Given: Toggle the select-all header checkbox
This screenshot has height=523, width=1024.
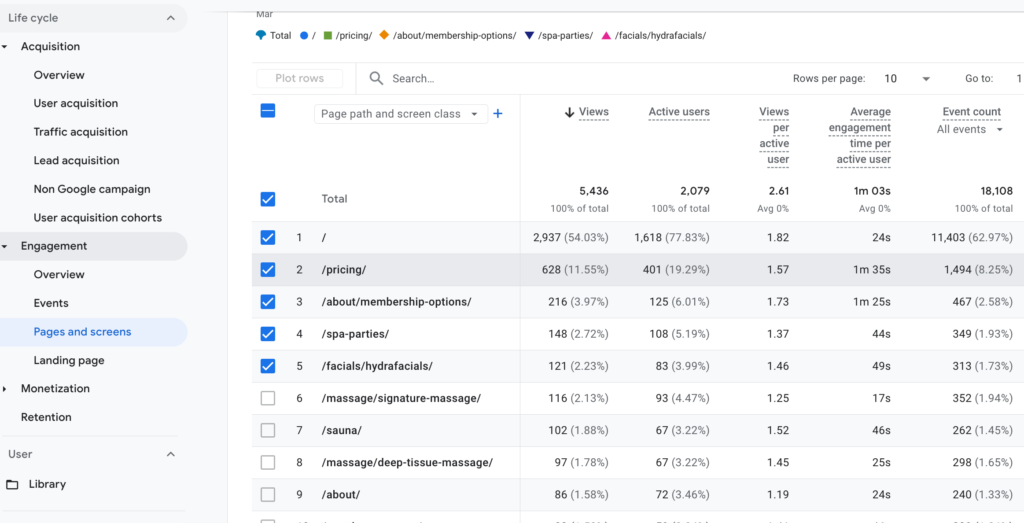Looking at the screenshot, I should coord(267,111).
